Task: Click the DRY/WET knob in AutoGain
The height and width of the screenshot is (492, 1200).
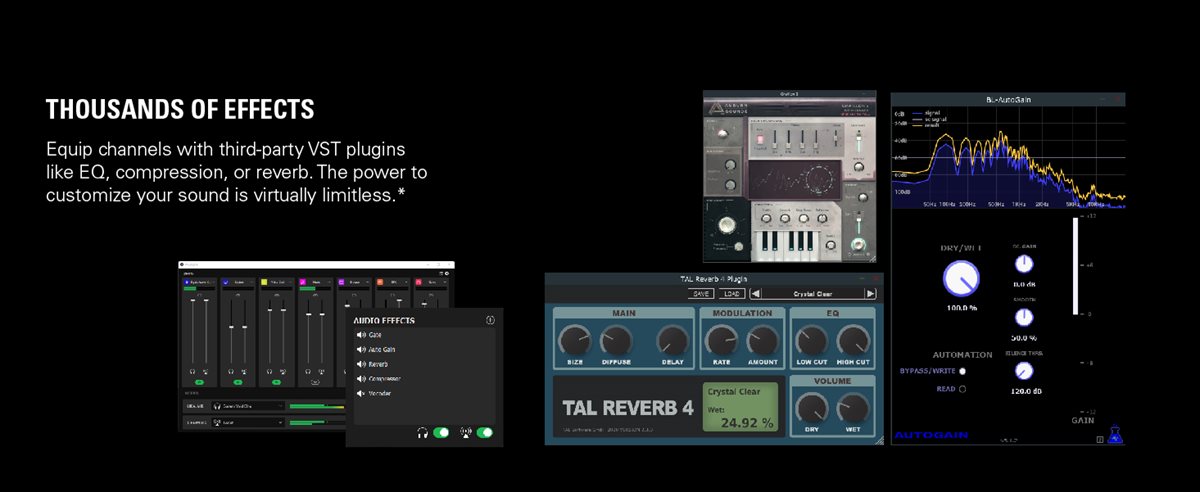Action: 962,279
